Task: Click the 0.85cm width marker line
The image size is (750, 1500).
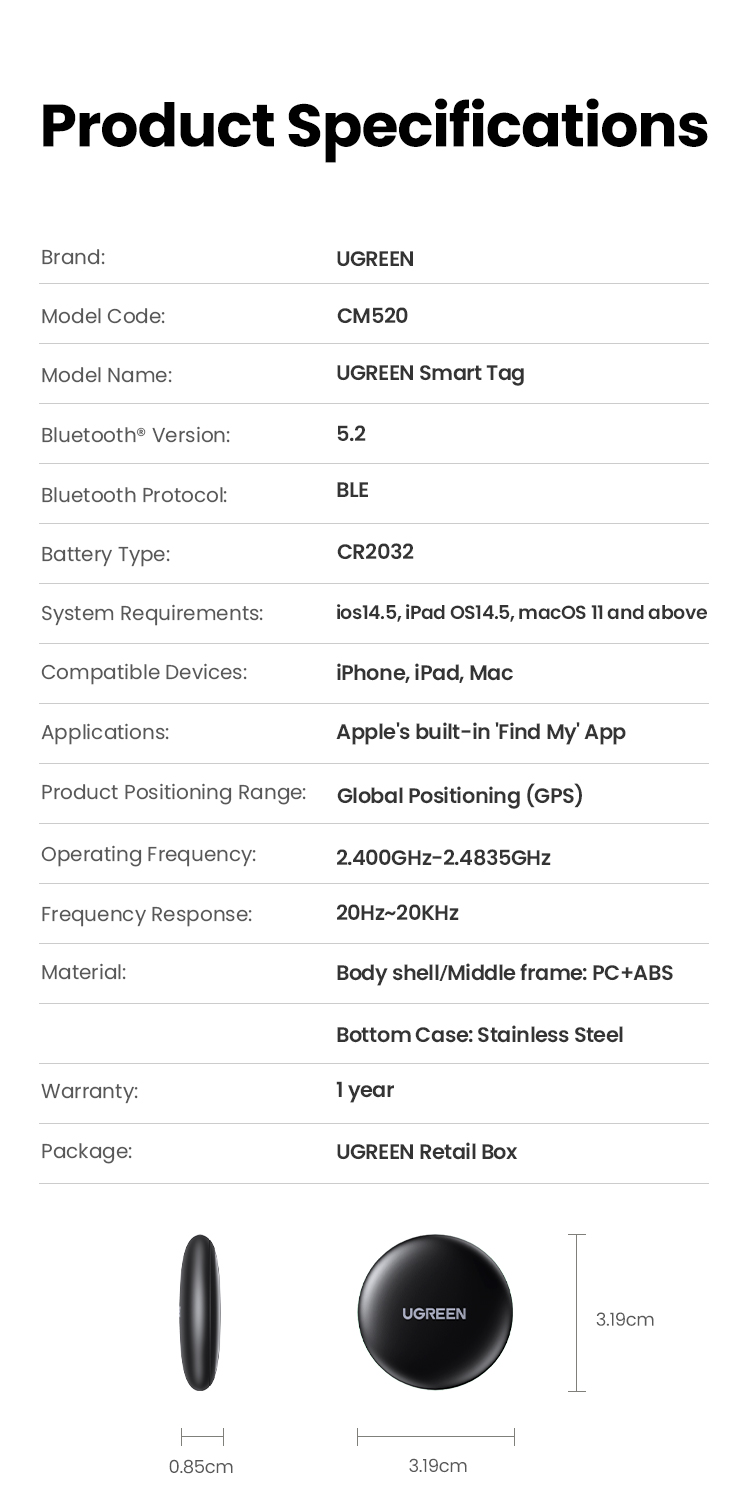Action: pyautogui.click(x=202, y=1437)
